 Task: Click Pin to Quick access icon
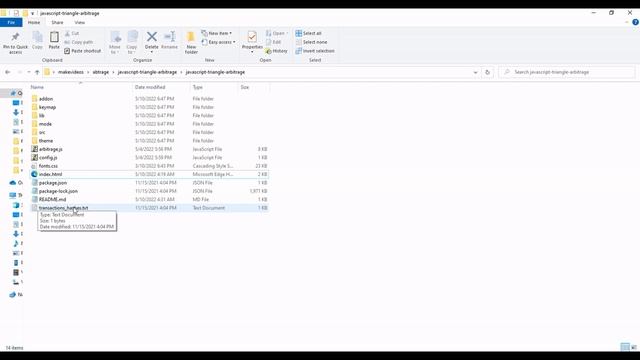15,37
